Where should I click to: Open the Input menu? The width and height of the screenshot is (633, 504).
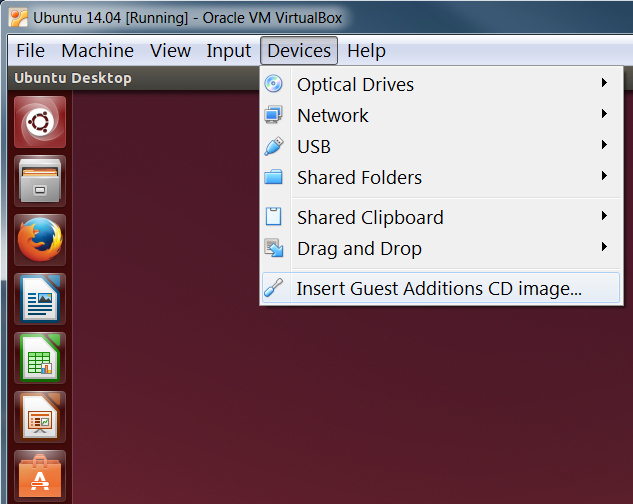pyautogui.click(x=228, y=51)
